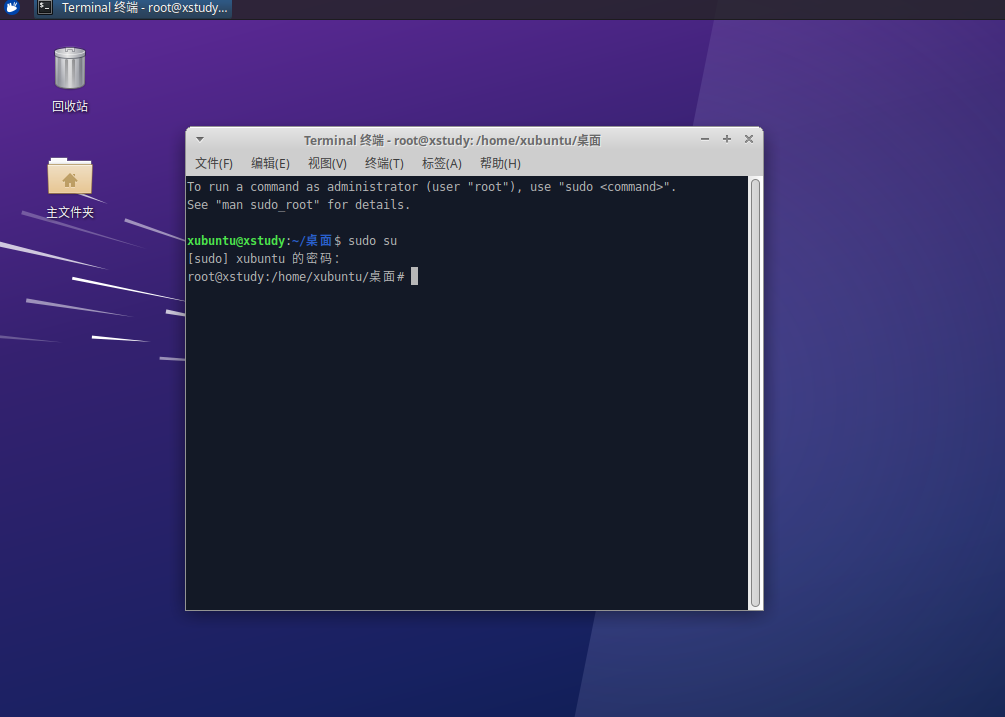Click the 回收站 label under the trash

coord(70,106)
